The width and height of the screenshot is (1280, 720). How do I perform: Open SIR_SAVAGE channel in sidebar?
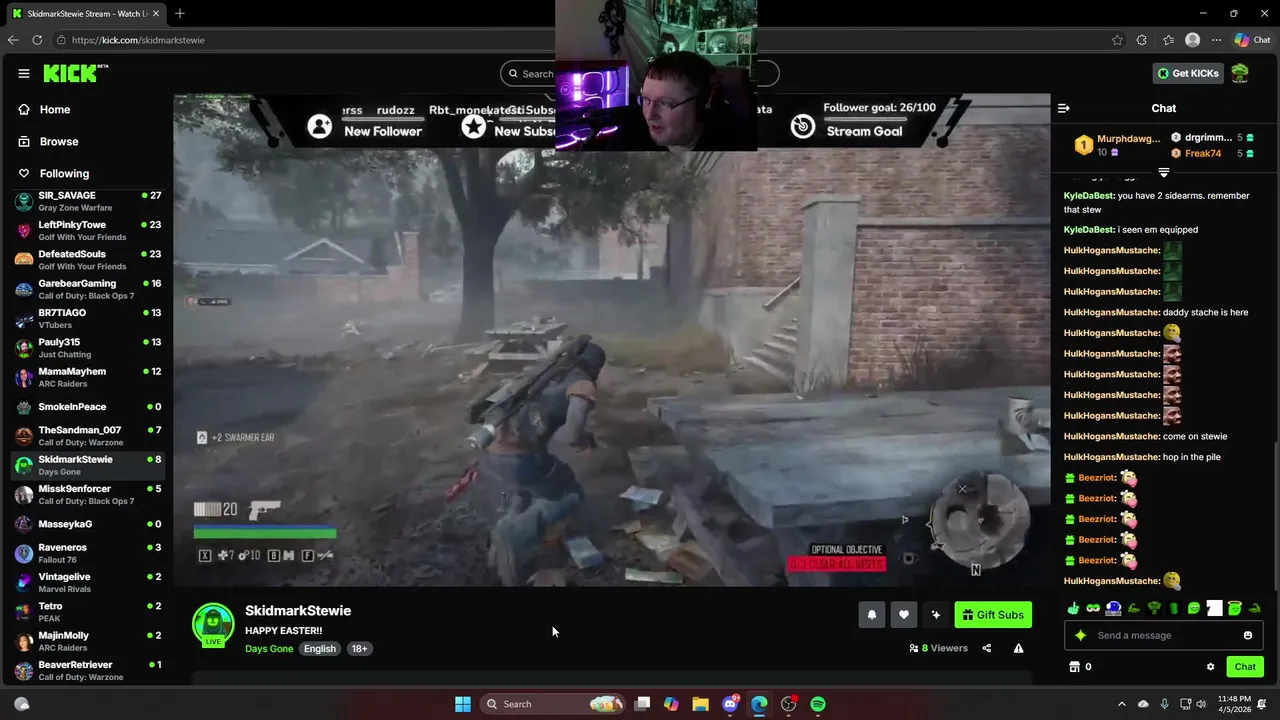[87, 201]
